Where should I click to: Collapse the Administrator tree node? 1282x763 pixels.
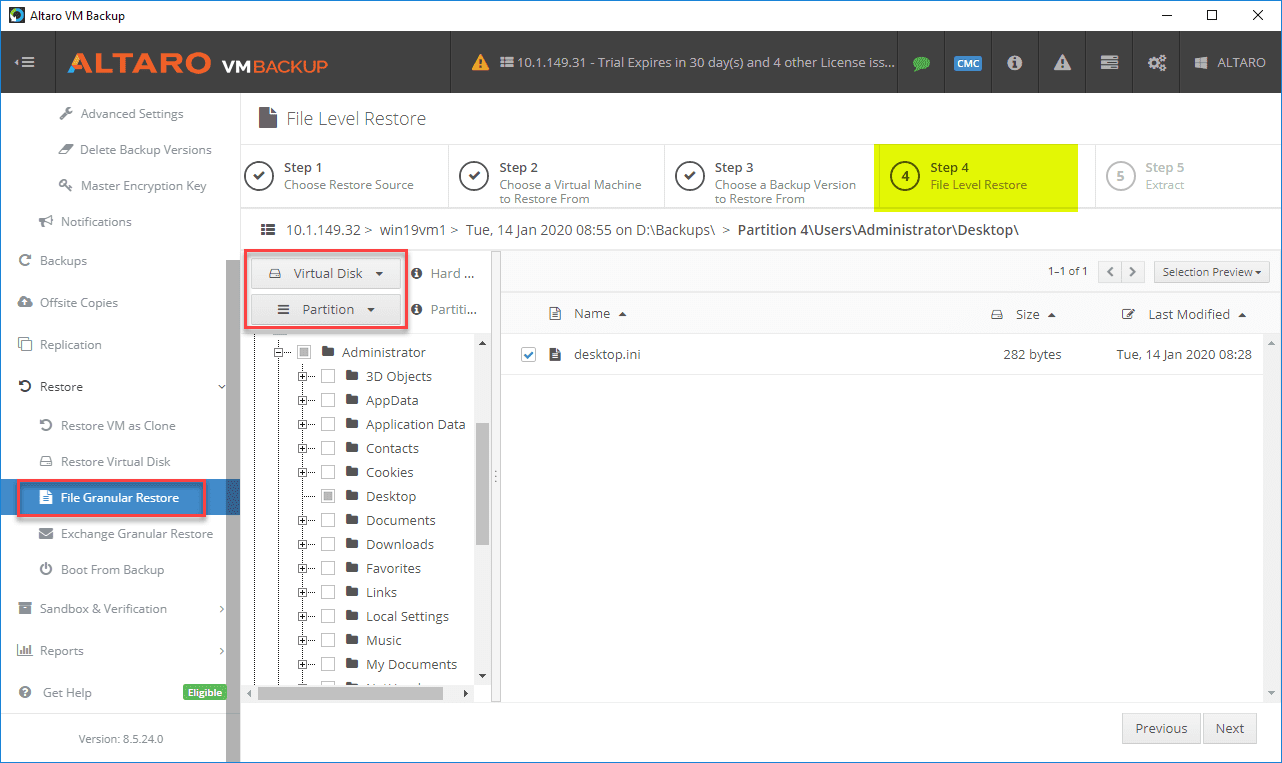(280, 352)
